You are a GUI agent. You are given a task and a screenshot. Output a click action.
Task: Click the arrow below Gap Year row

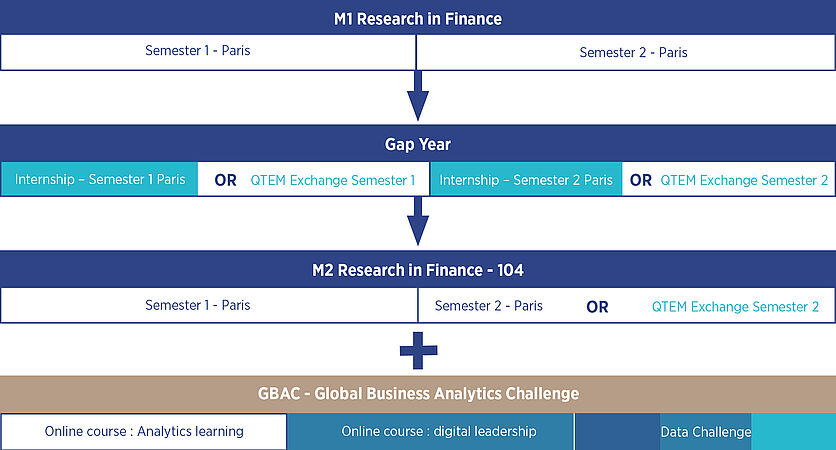[x=418, y=220]
